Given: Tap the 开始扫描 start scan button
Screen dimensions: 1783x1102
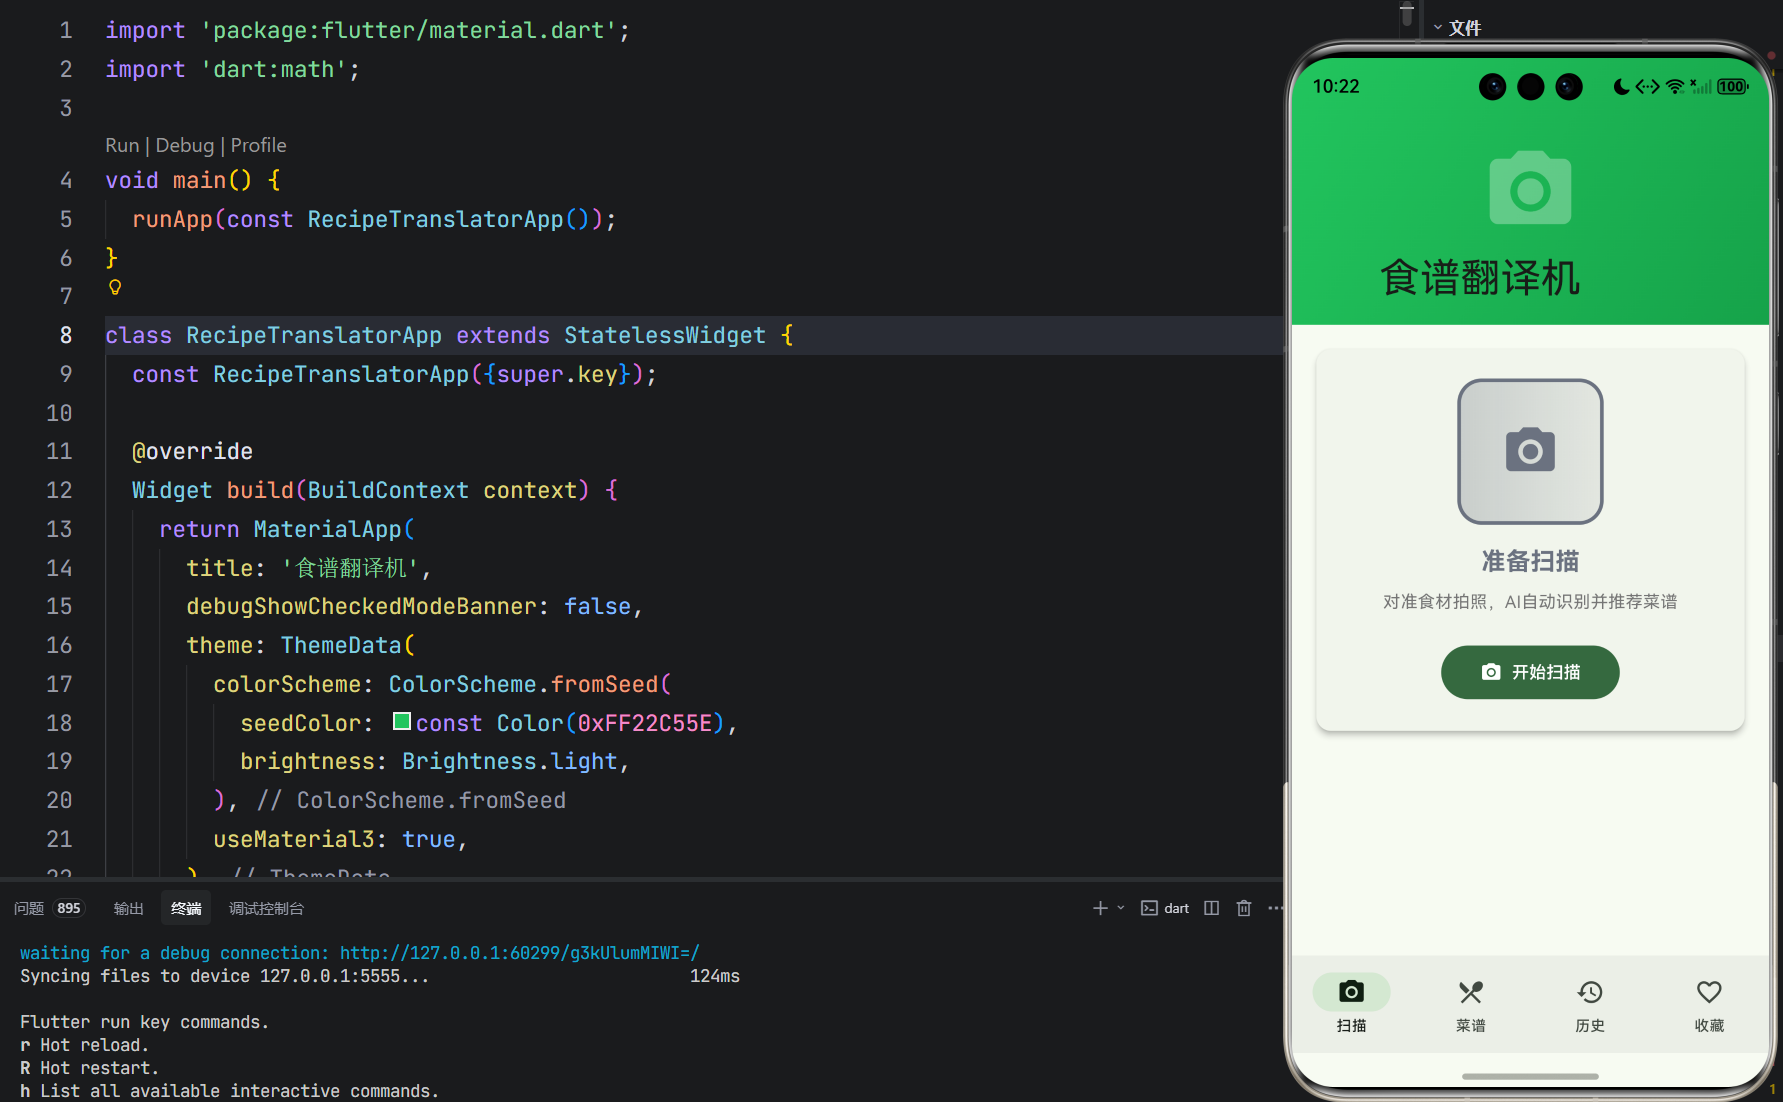Looking at the screenshot, I should click(x=1530, y=672).
